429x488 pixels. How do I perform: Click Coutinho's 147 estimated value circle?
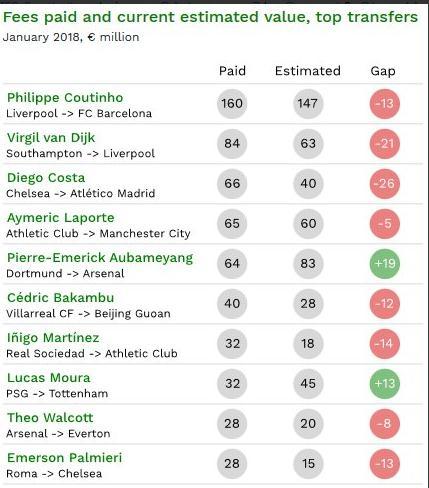308,104
